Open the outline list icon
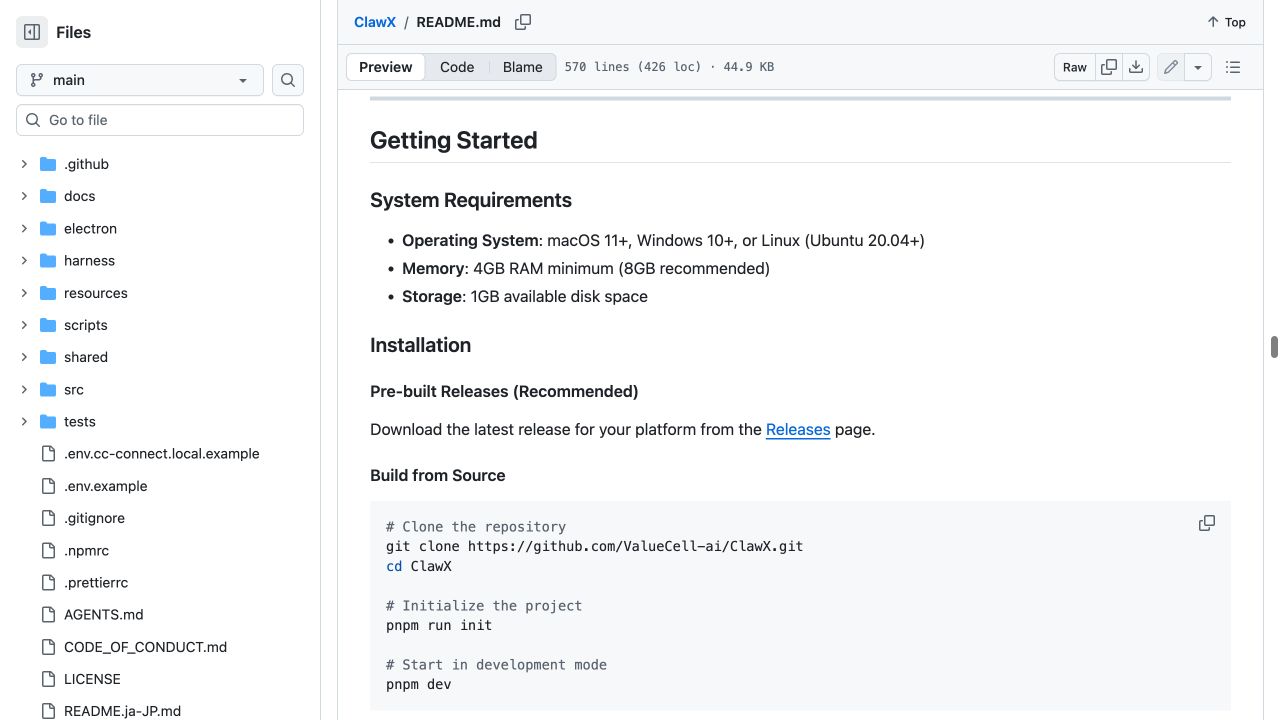The width and height of the screenshot is (1280, 720). coord(1233,67)
